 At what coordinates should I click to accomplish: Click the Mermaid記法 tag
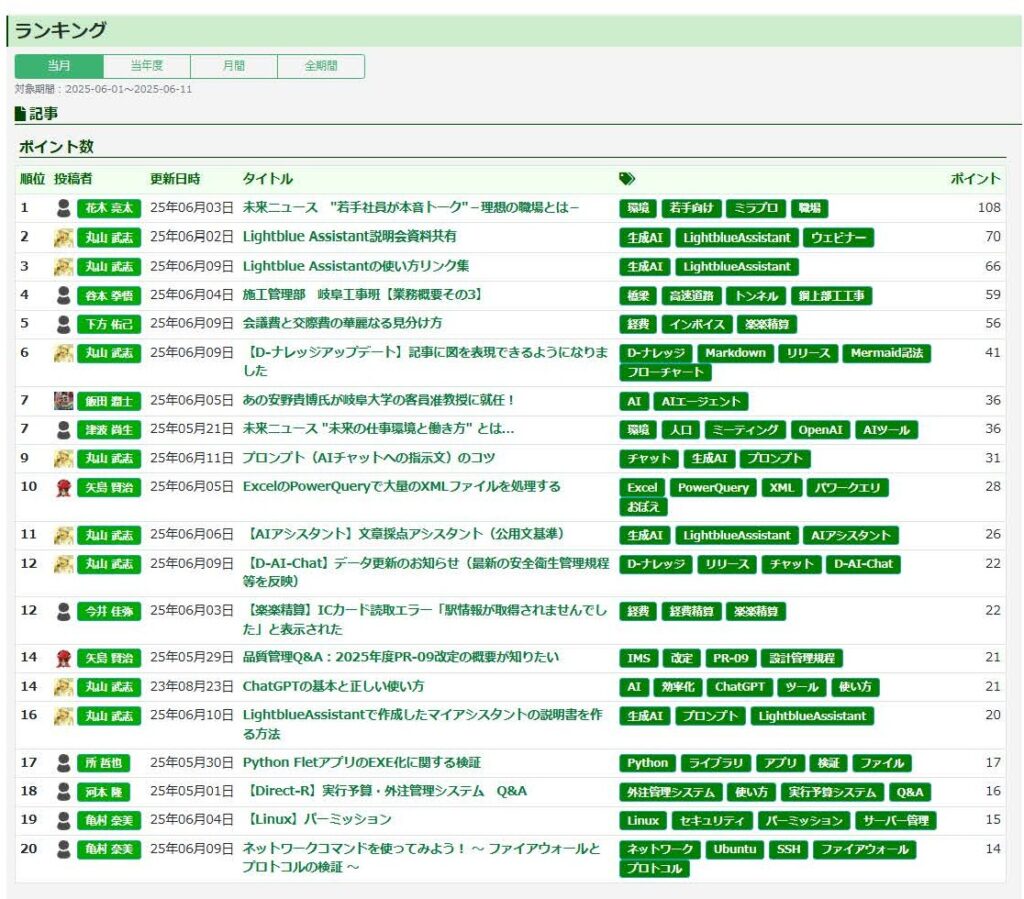886,353
